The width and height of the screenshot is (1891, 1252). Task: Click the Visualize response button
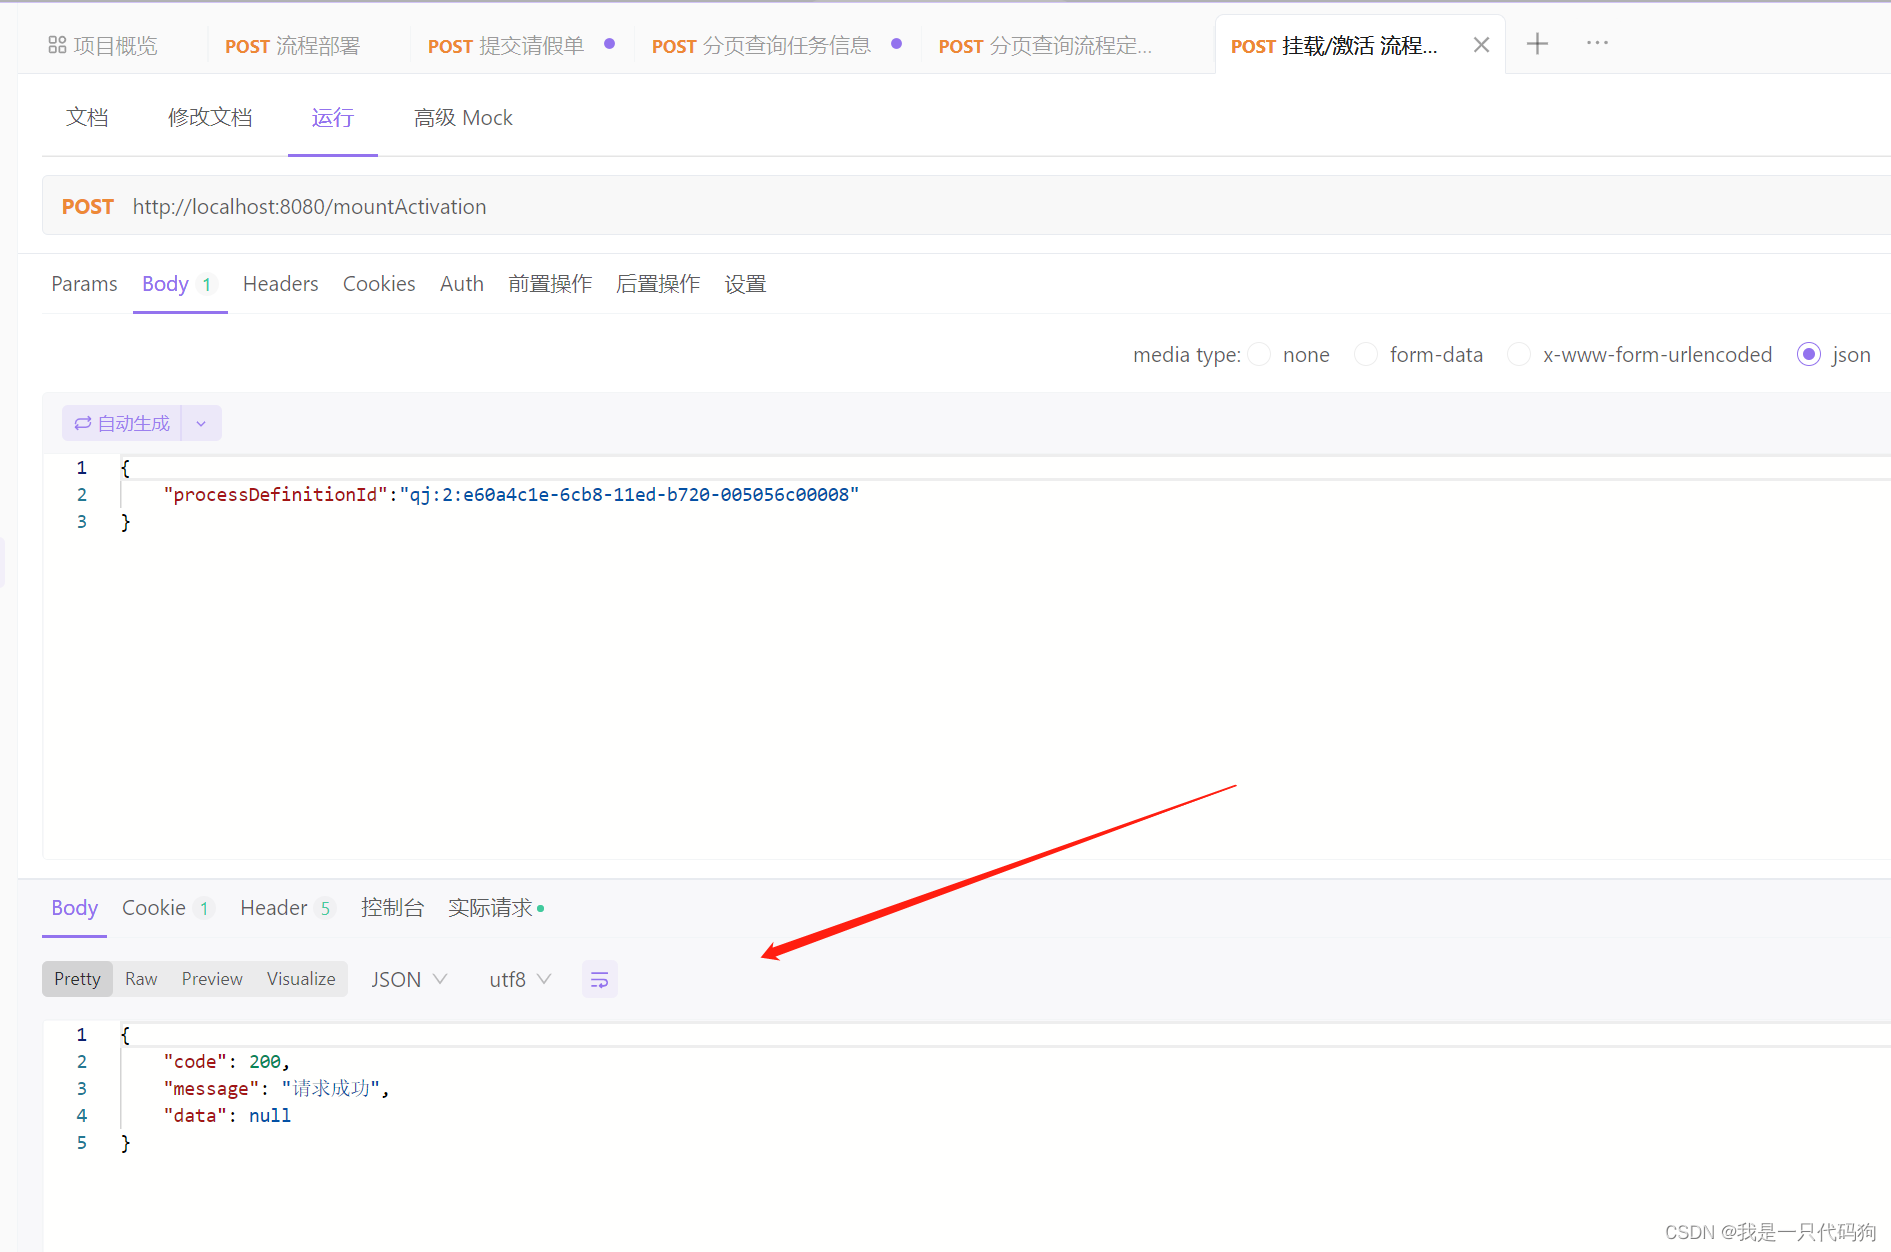[300, 979]
